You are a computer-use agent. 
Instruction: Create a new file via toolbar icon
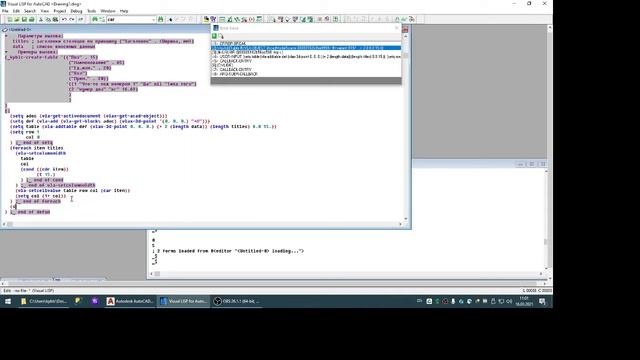click(x=9, y=19)
